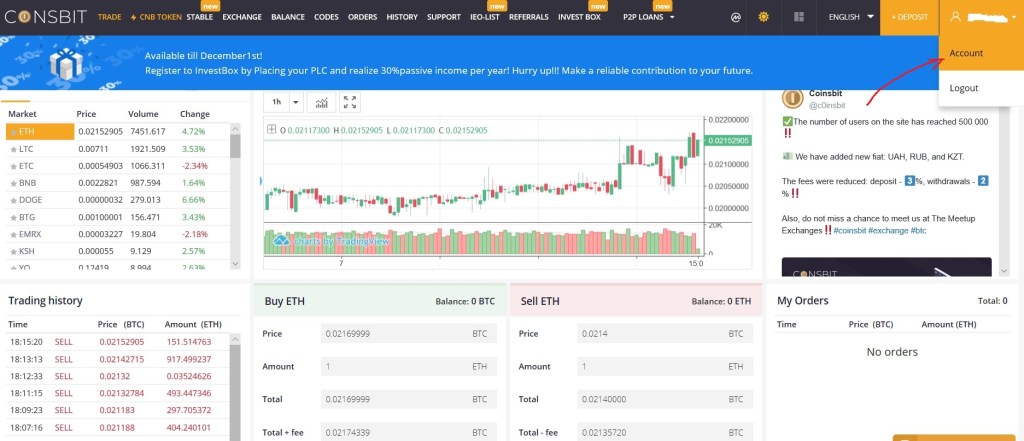Click the Coinsbit Twitter avatar
The image size is (1024, 441).
point(793,98)
